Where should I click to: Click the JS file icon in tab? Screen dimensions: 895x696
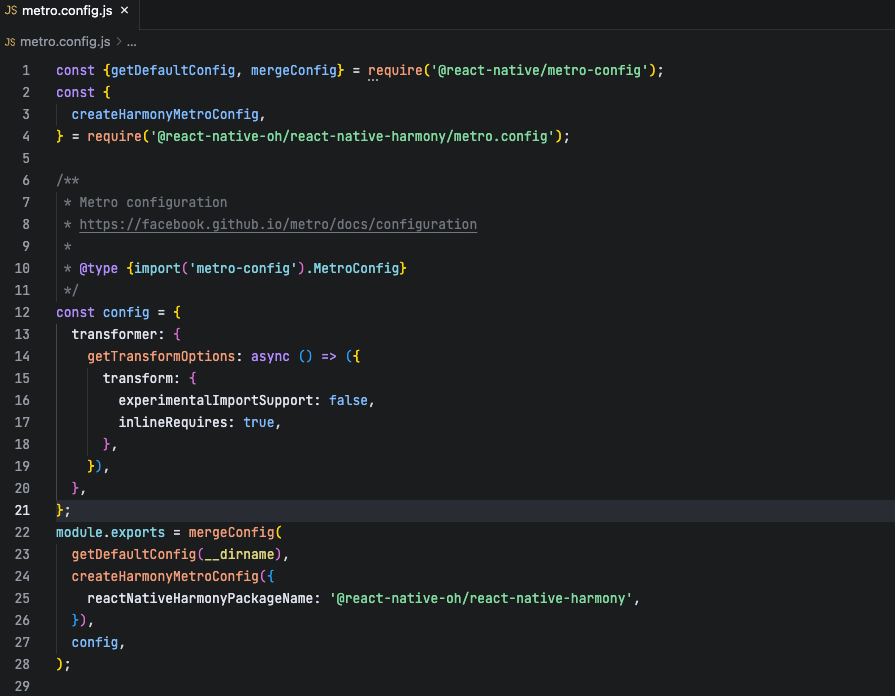point(11,11)
